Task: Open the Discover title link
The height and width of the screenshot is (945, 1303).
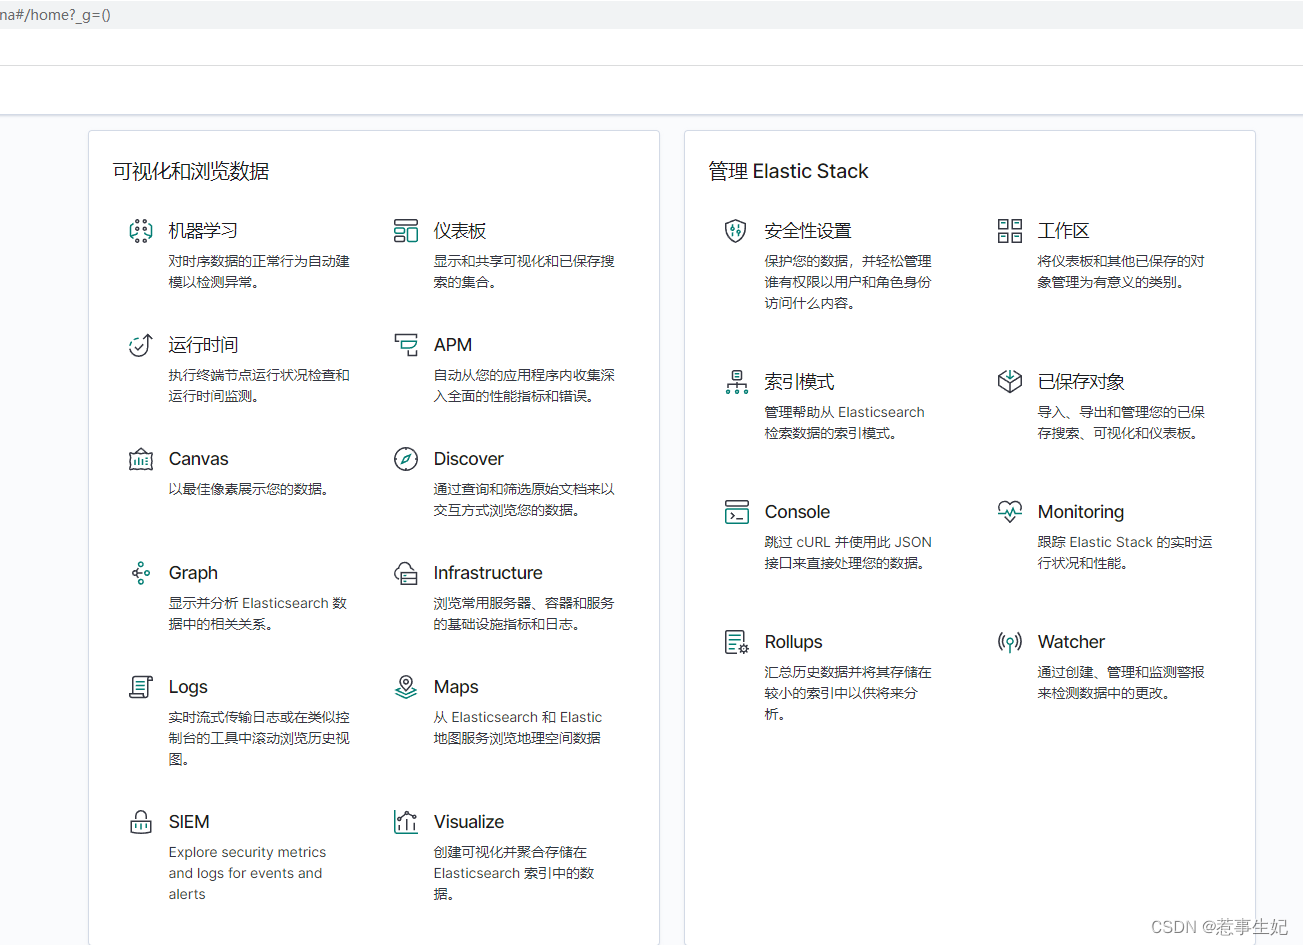Action: pos(468,459)
